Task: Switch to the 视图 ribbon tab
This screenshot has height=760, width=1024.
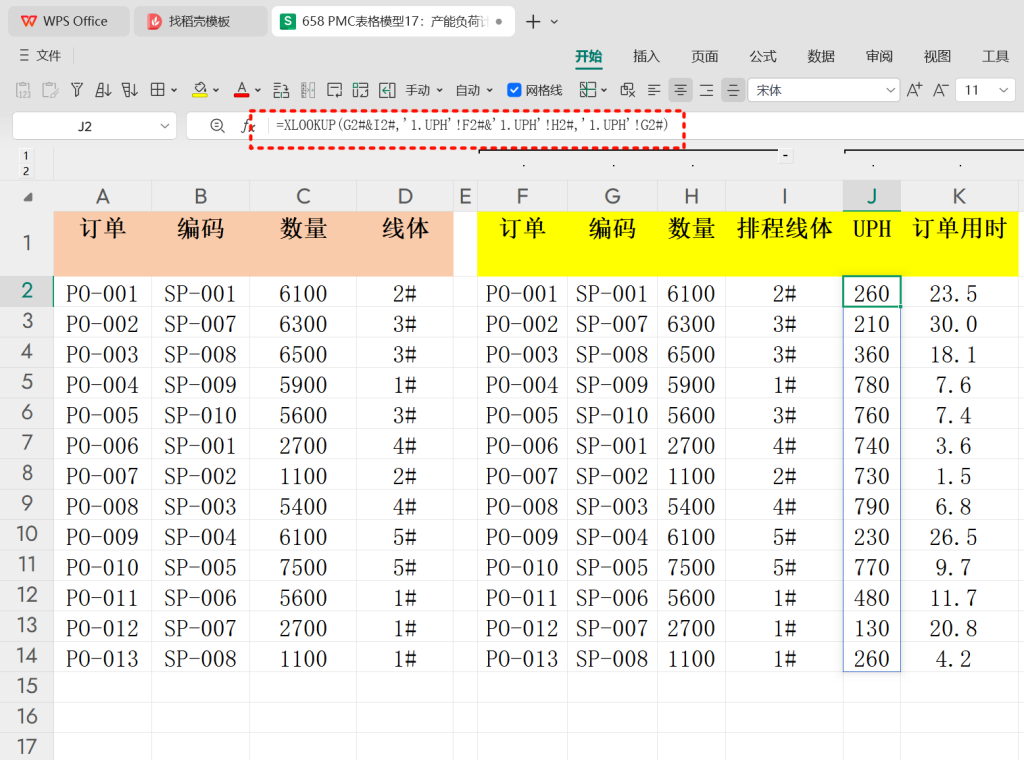Action: (x=937, y=56)
